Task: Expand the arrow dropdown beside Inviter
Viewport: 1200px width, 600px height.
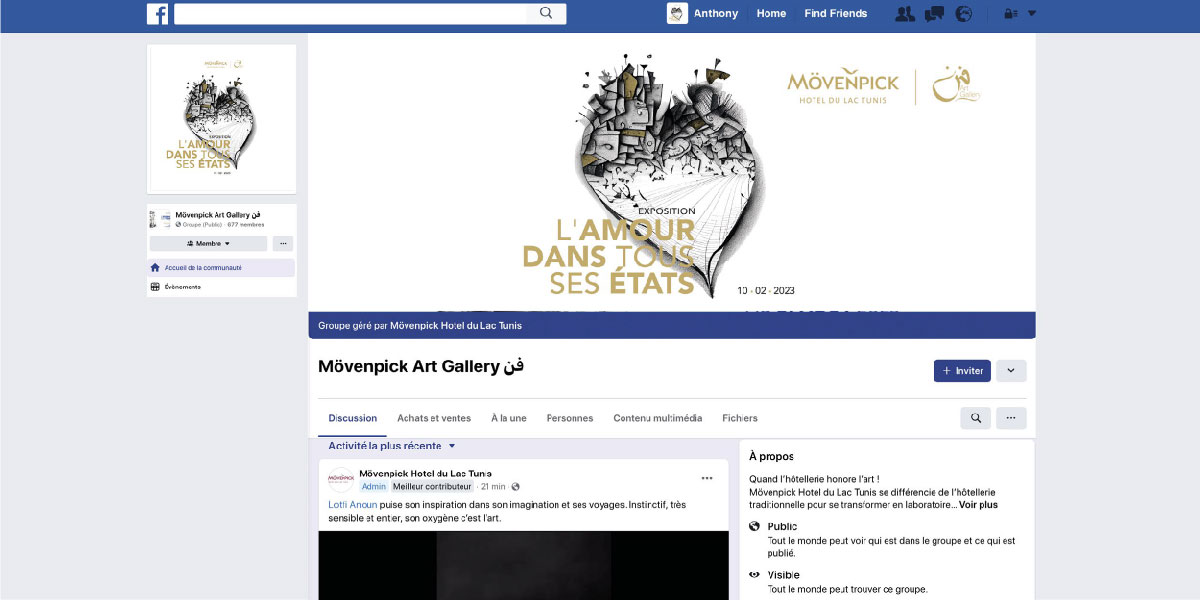Action: pos(1011,371)
